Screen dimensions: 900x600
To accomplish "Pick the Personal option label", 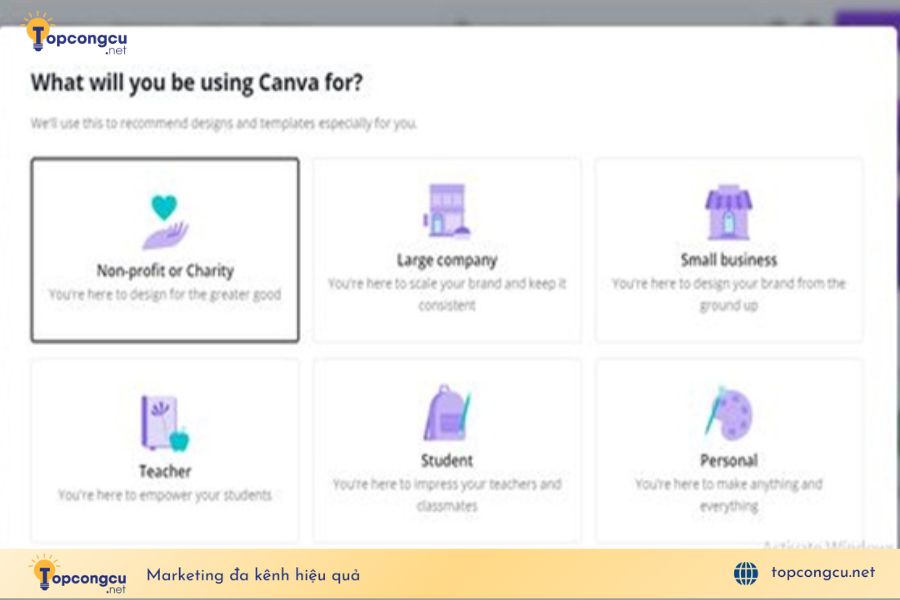I will click(729, 460).
